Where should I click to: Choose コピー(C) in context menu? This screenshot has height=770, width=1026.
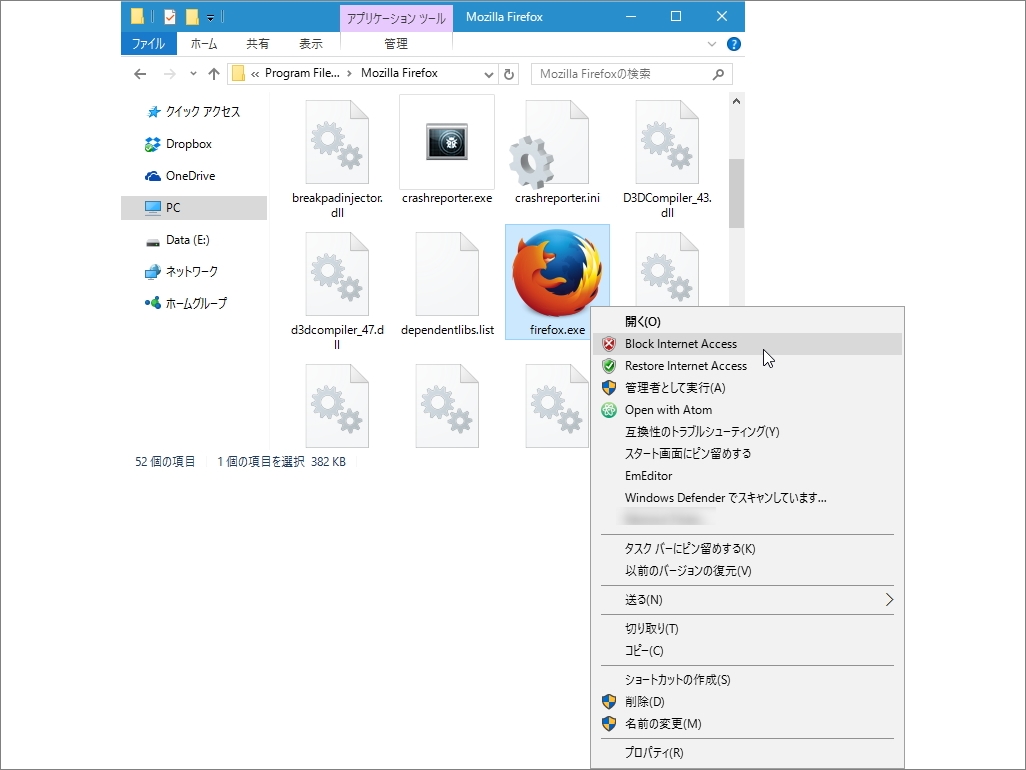tap(747, 651)
